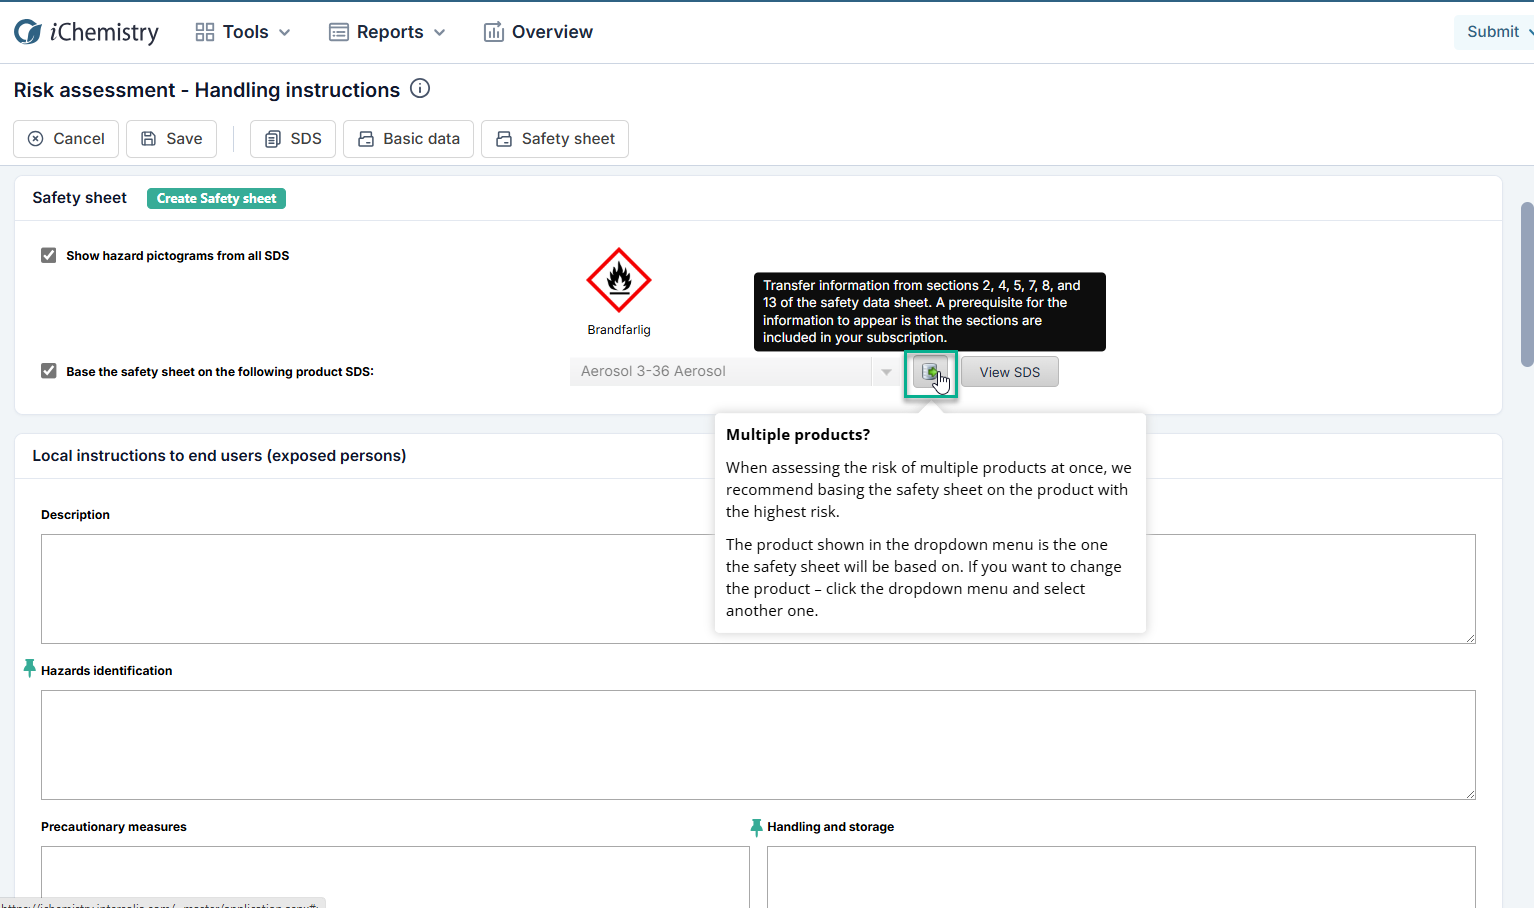
Task: Open the Safety sheet toolbar button
Action: click(555, 139)
